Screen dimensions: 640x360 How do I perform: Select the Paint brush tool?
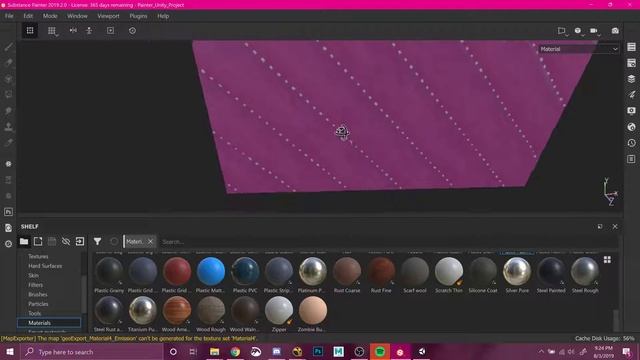pyautogui.click(x=9, y=47)
